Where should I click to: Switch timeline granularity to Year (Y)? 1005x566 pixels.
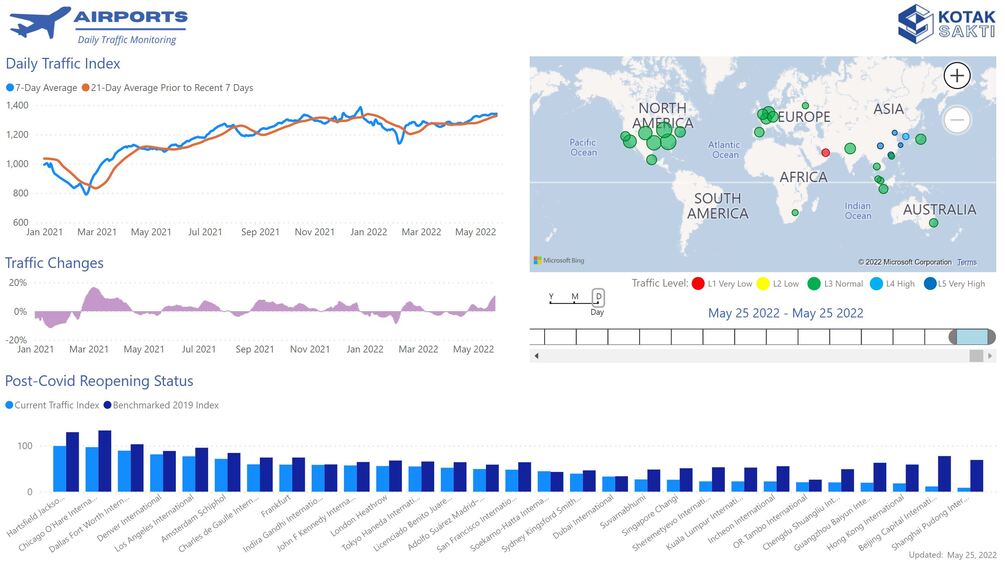click(x=551, y=297)
